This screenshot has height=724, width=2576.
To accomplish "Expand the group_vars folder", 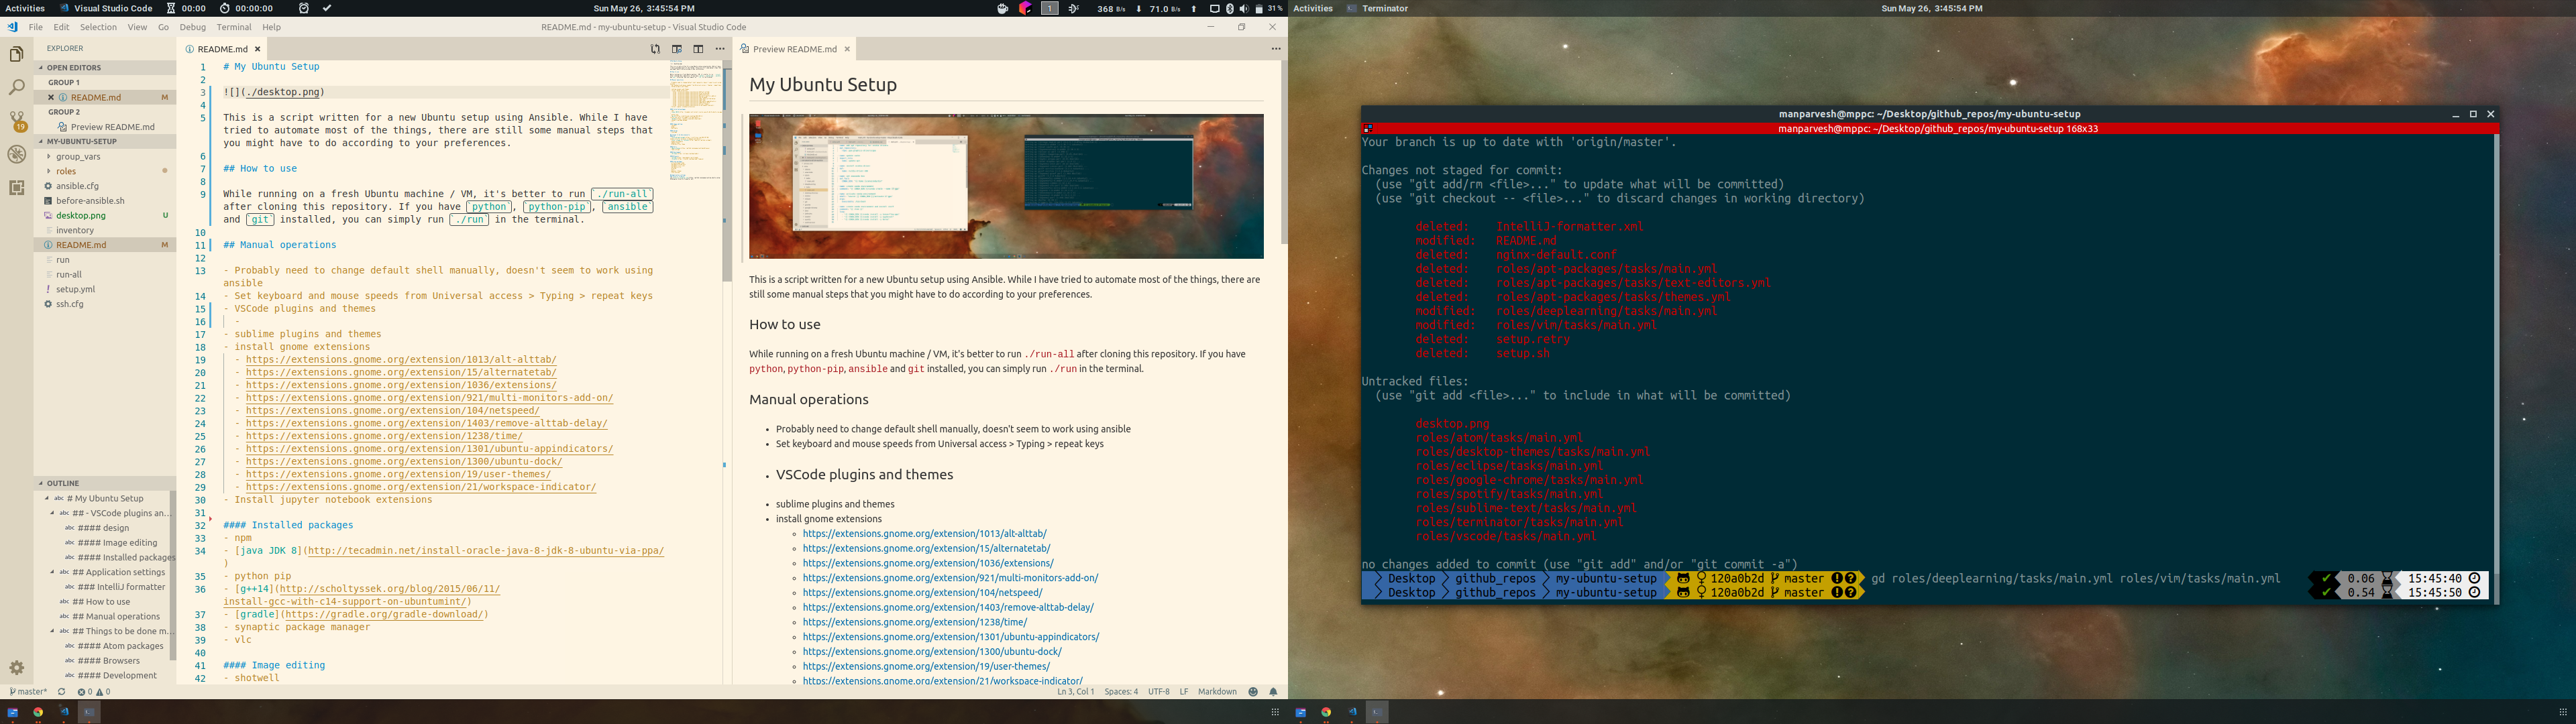I will [77, 156].
